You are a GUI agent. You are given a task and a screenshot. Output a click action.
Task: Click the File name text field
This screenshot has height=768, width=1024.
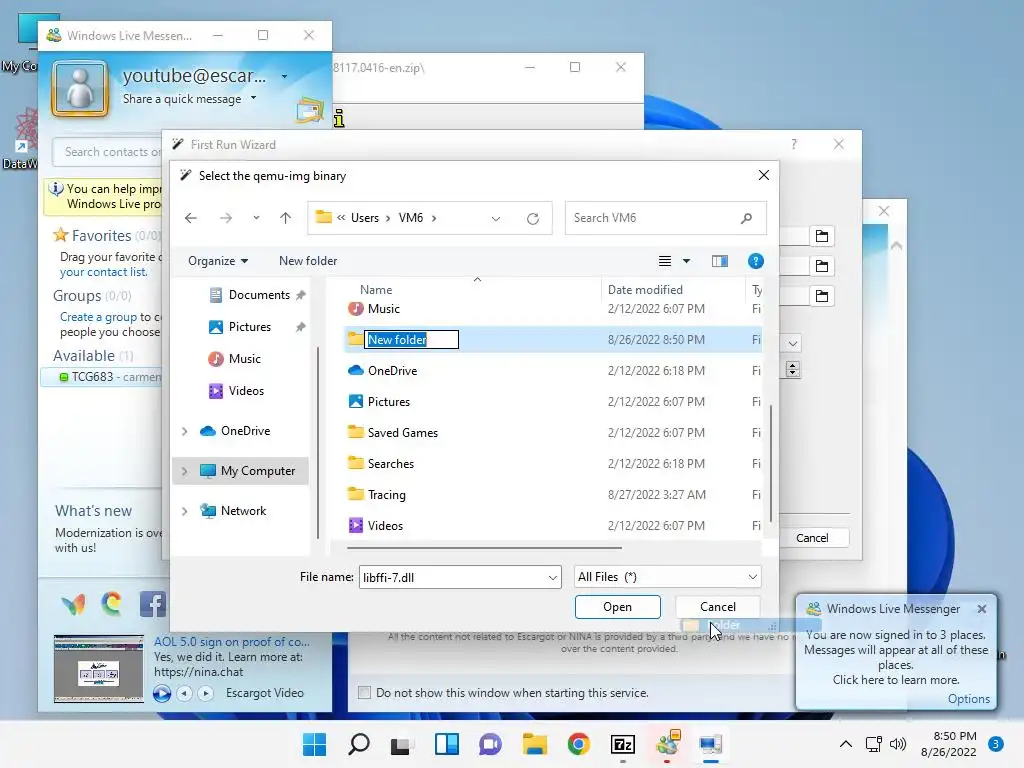452,577
